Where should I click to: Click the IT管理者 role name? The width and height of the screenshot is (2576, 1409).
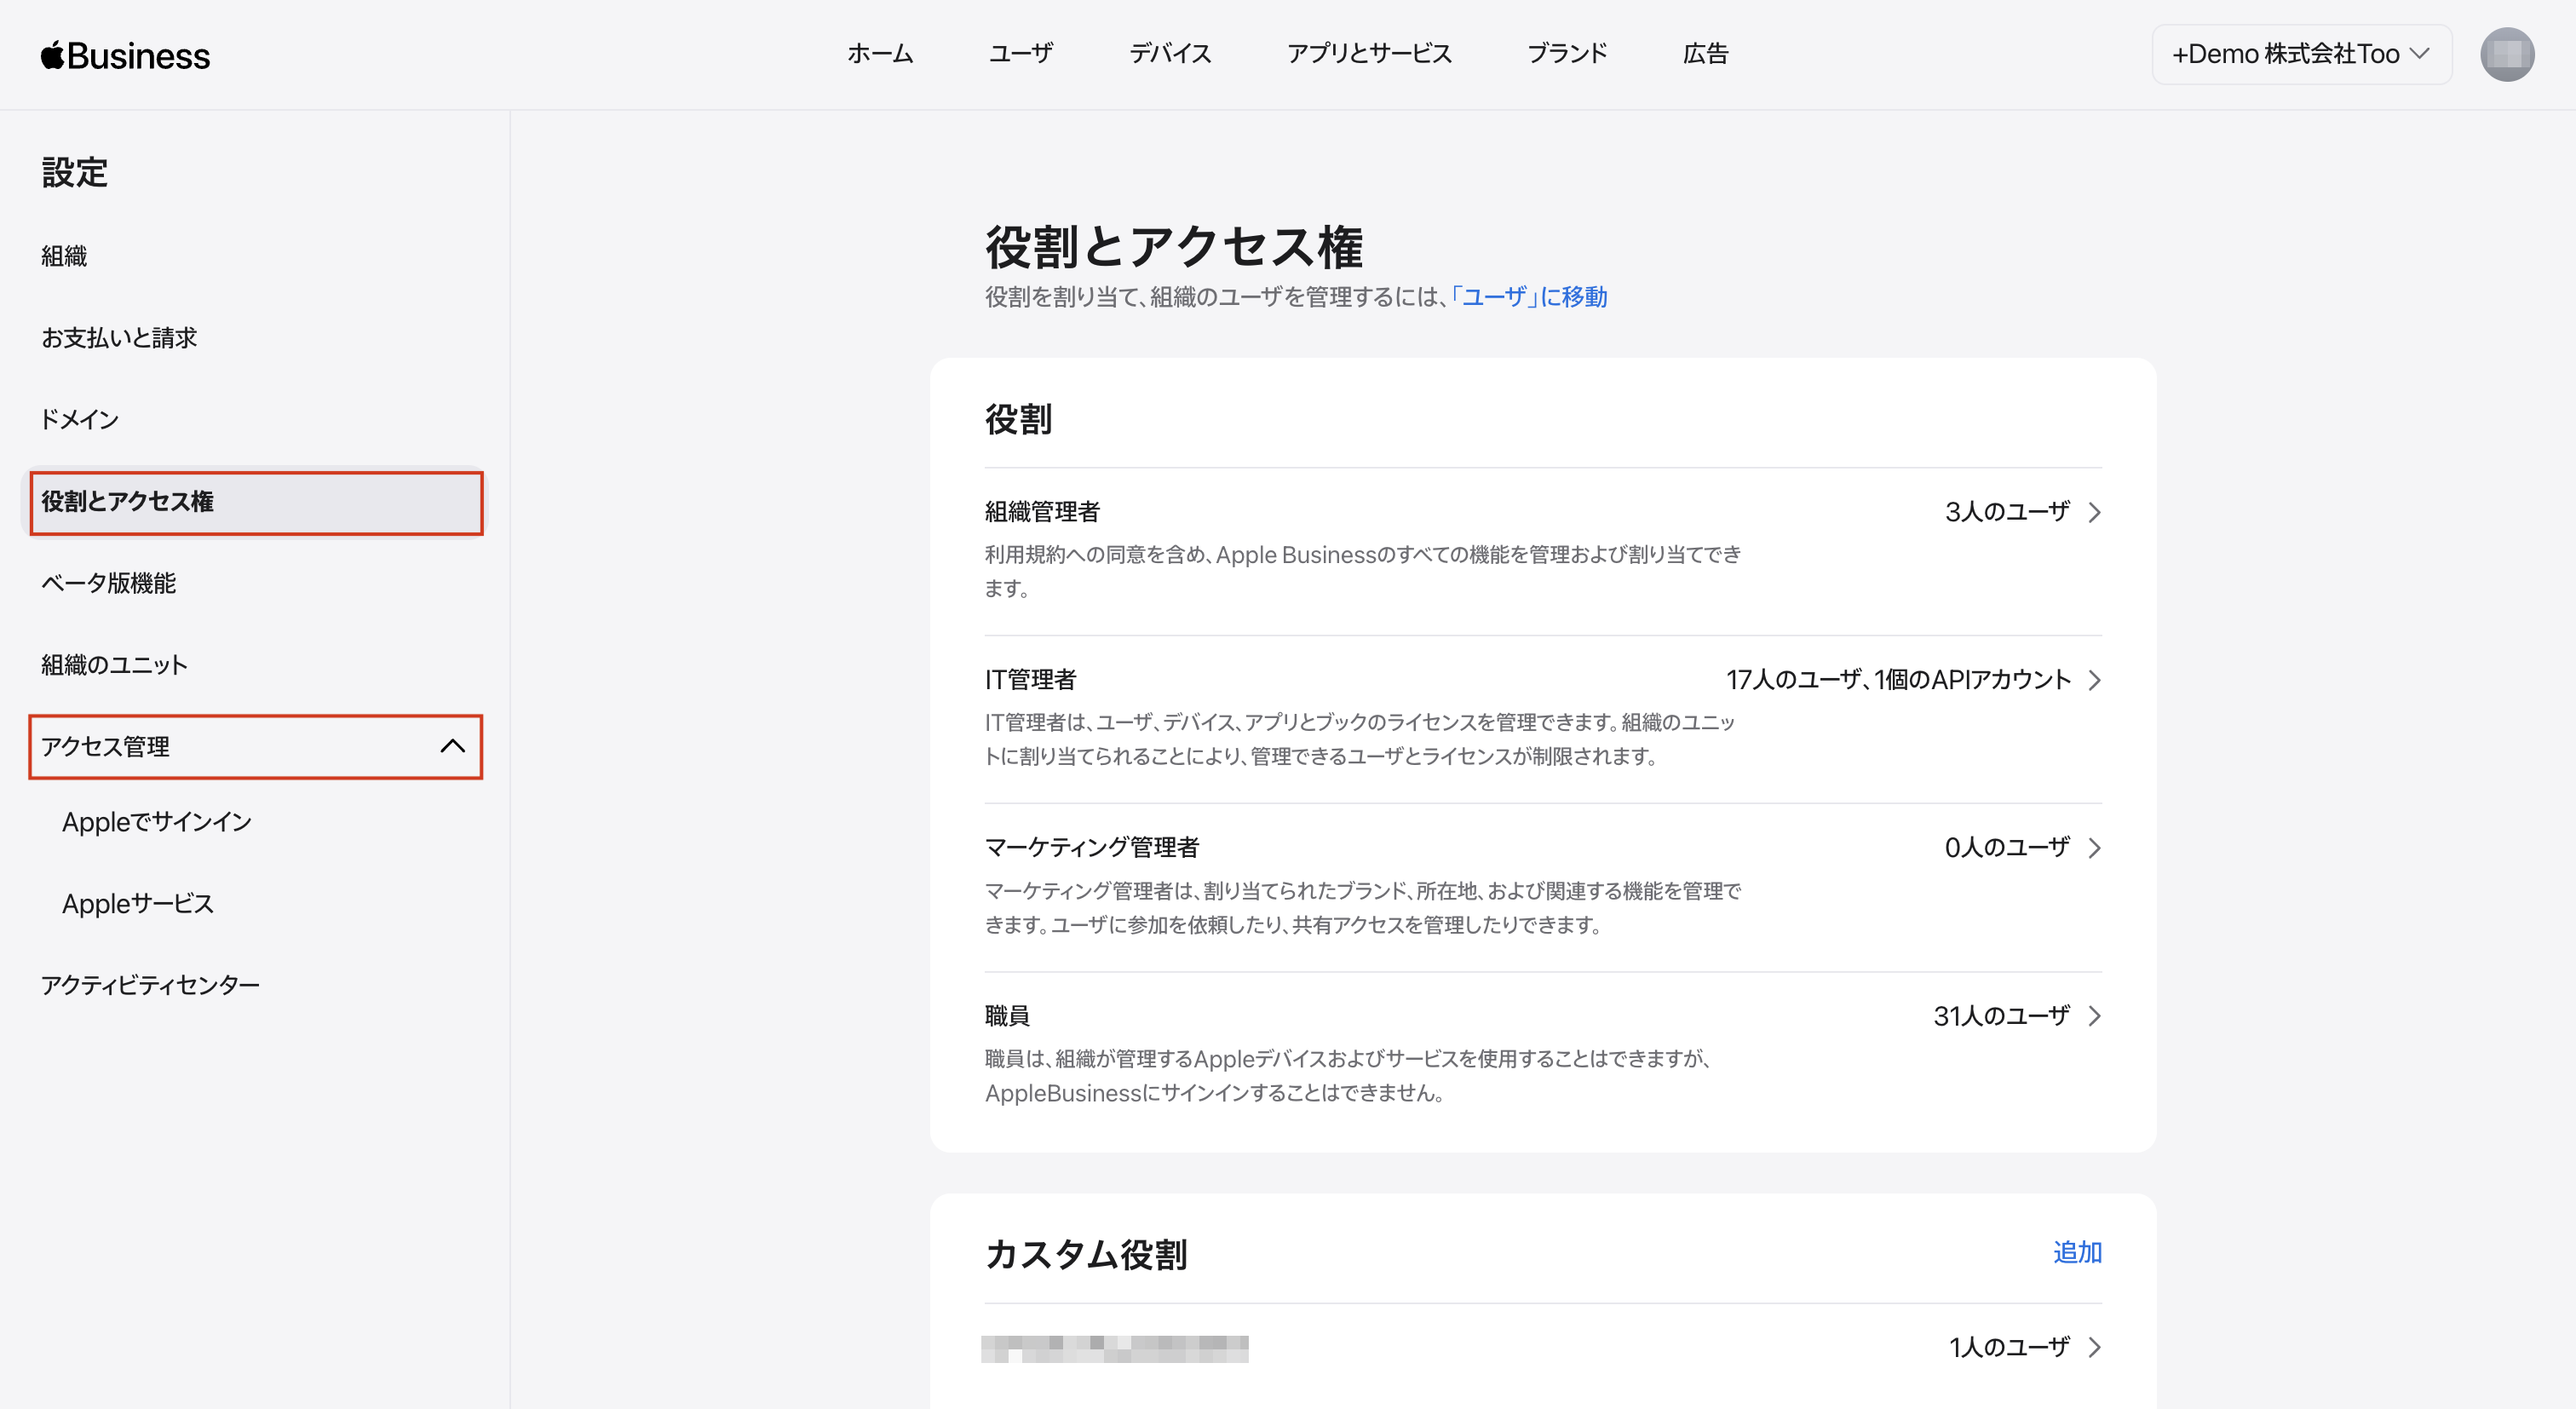click(x=1030, y=680)
